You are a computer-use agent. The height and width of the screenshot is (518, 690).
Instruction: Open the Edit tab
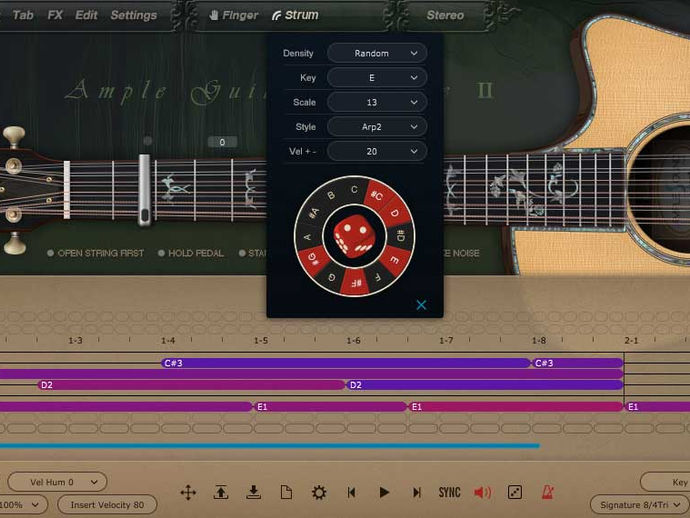(x=86, y=15)
